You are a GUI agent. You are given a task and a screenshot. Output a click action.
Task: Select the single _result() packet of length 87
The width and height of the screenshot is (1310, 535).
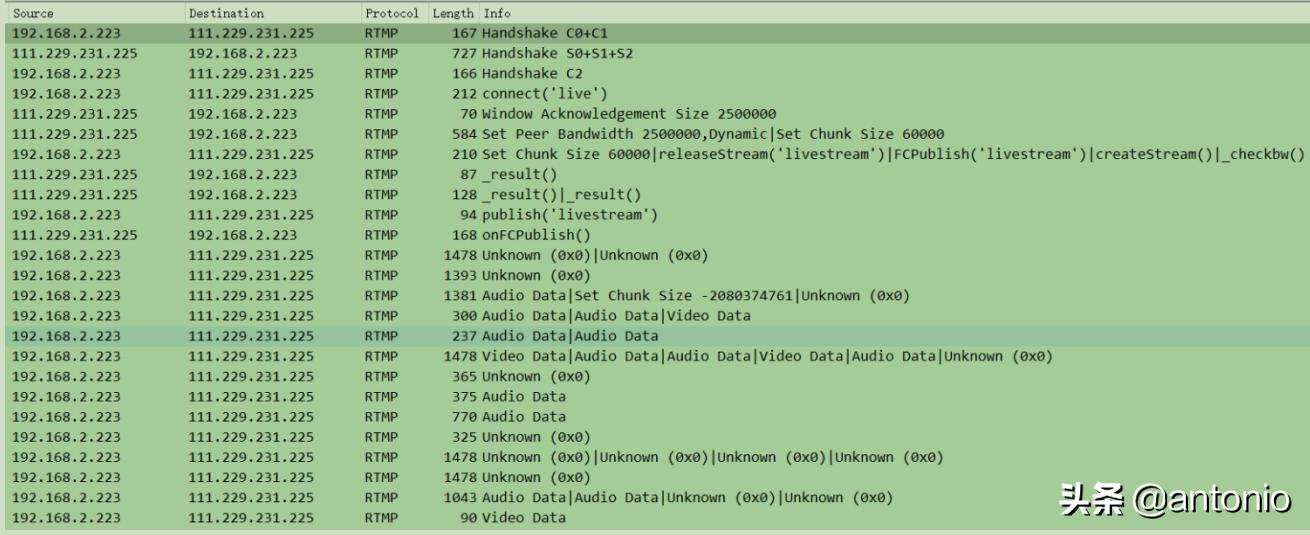pos(511,174)
